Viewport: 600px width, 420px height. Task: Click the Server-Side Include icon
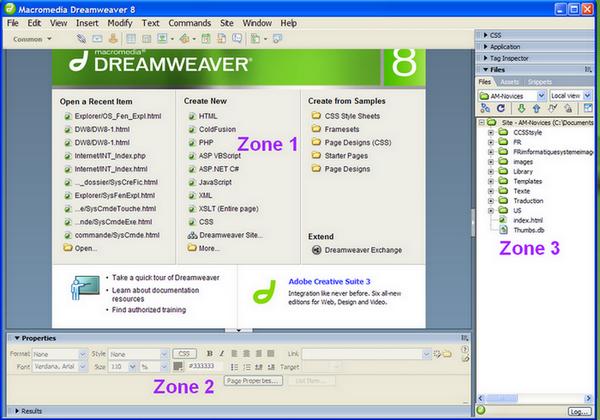pos(222,38)
